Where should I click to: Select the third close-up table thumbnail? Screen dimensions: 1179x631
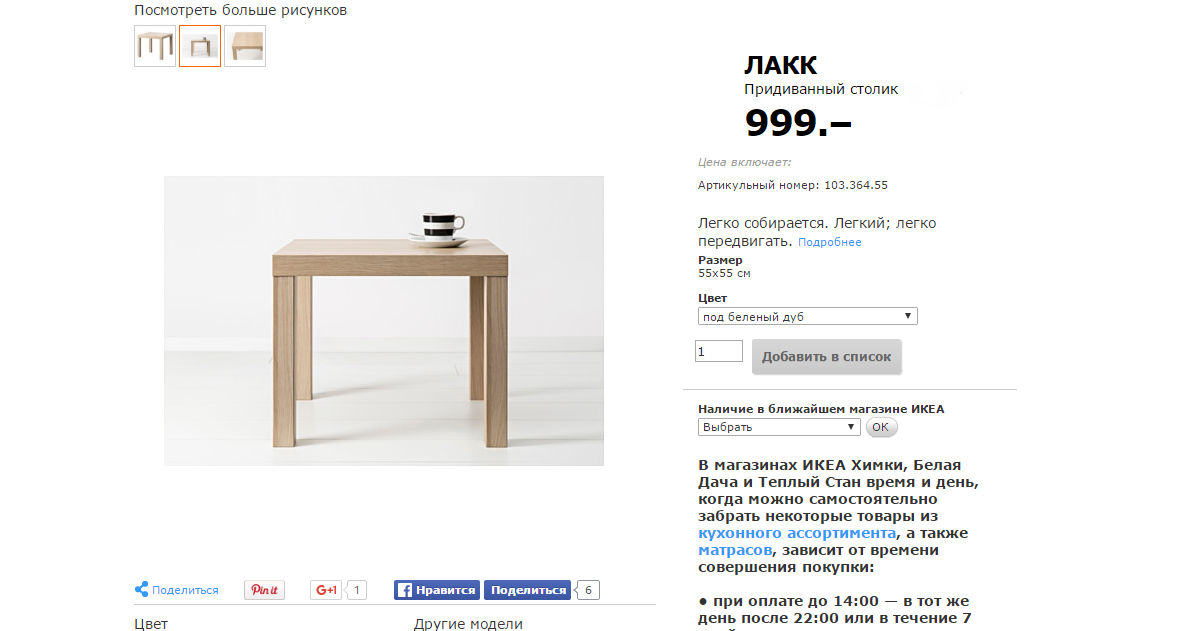coord(245,46)
